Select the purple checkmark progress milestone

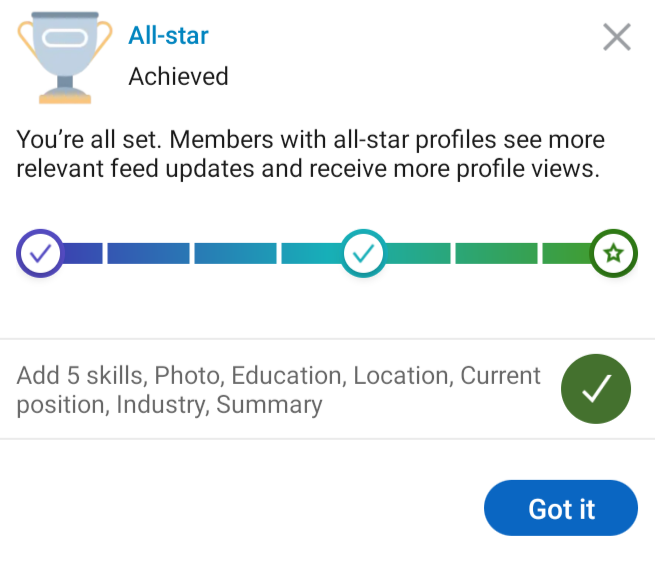40,253
